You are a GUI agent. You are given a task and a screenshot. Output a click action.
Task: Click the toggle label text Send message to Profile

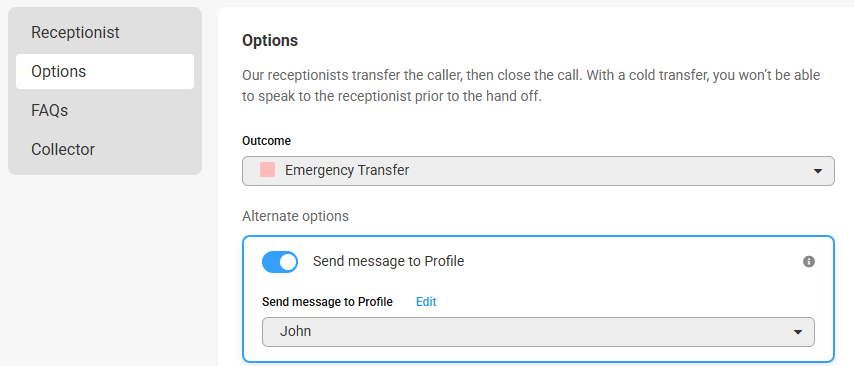[x=388, y=261]
